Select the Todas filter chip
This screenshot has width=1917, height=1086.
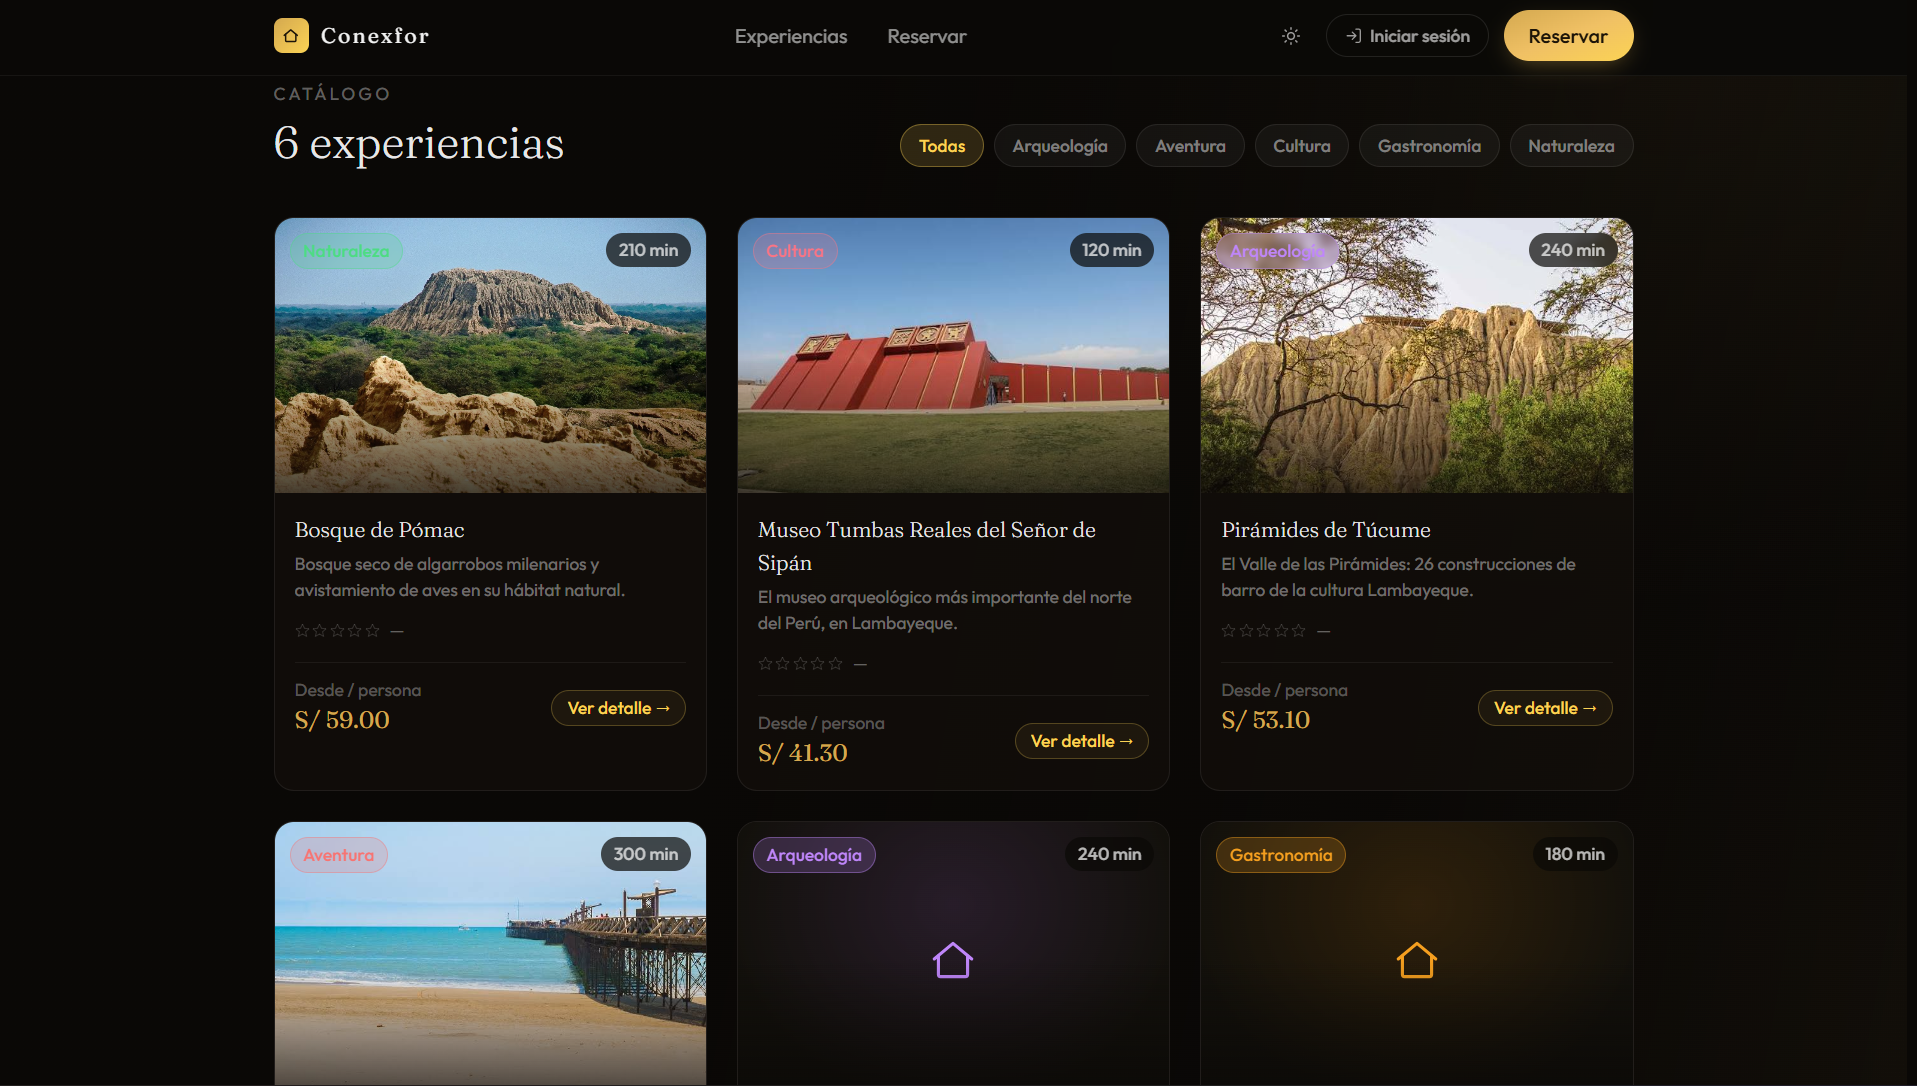pos(942,146)
